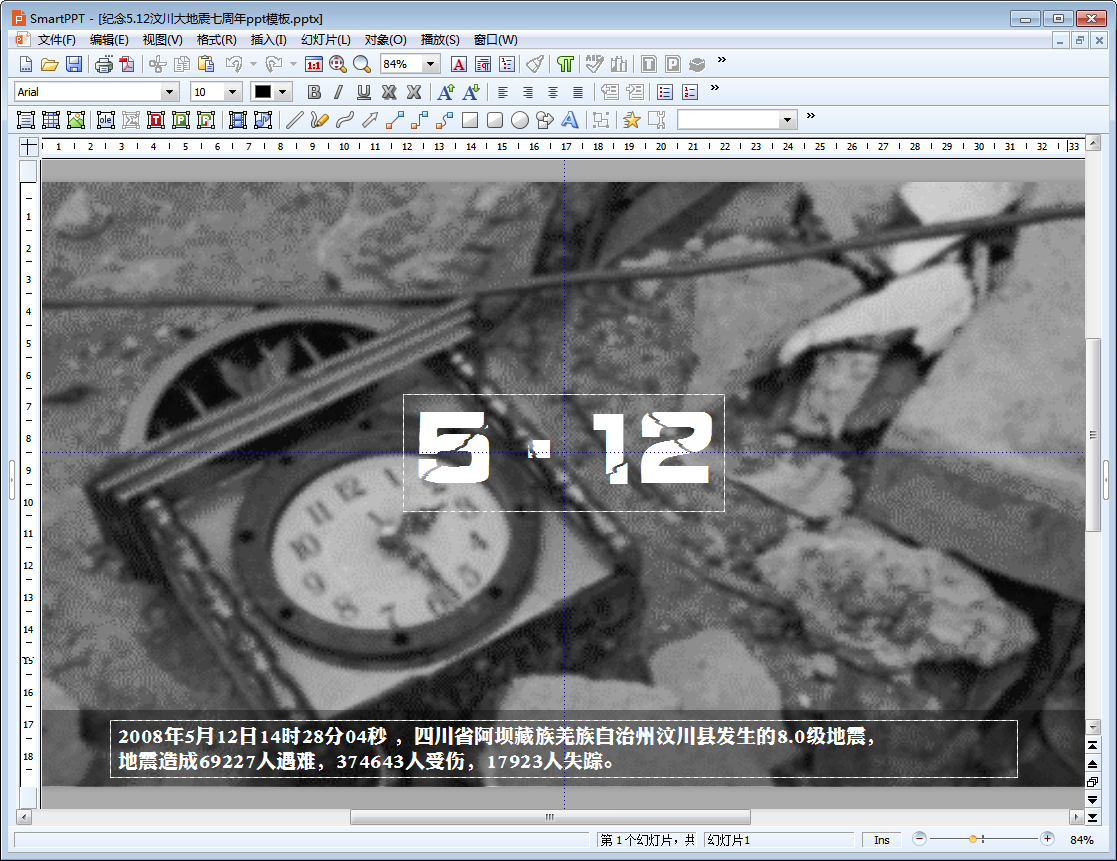
Task: Open the 幻灯片(L) menu
Action: tap(326, 40)
